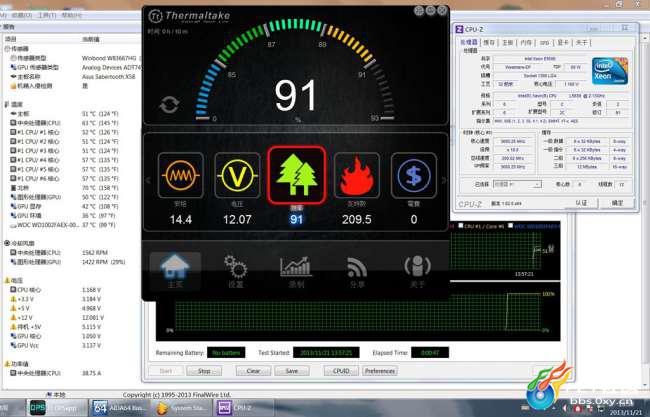Collapse the power values group in AIDA64
This screenshot has height=417, width=650.
(x=7, y=364)
